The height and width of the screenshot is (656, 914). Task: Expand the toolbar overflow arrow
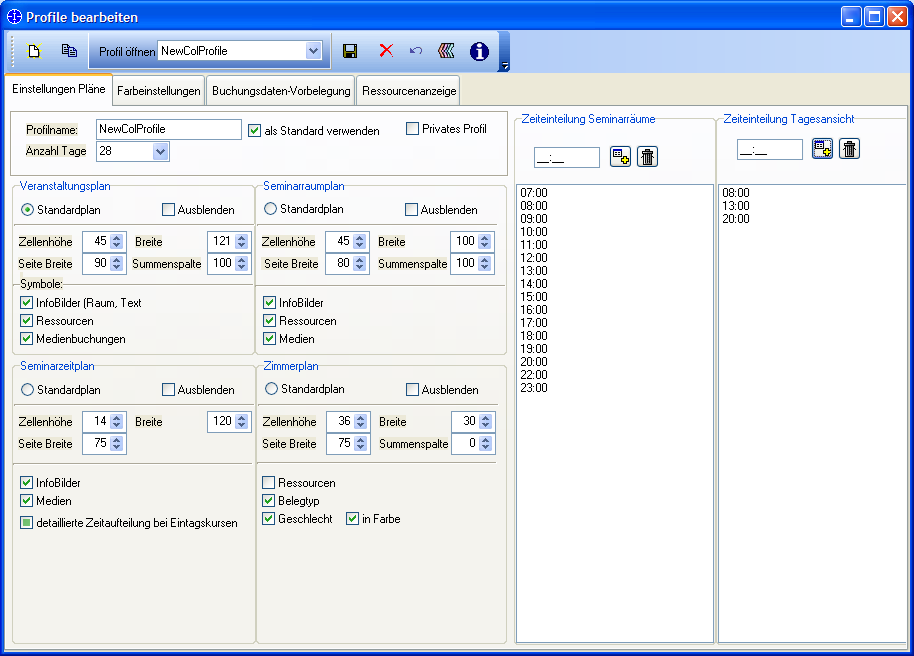505,66
